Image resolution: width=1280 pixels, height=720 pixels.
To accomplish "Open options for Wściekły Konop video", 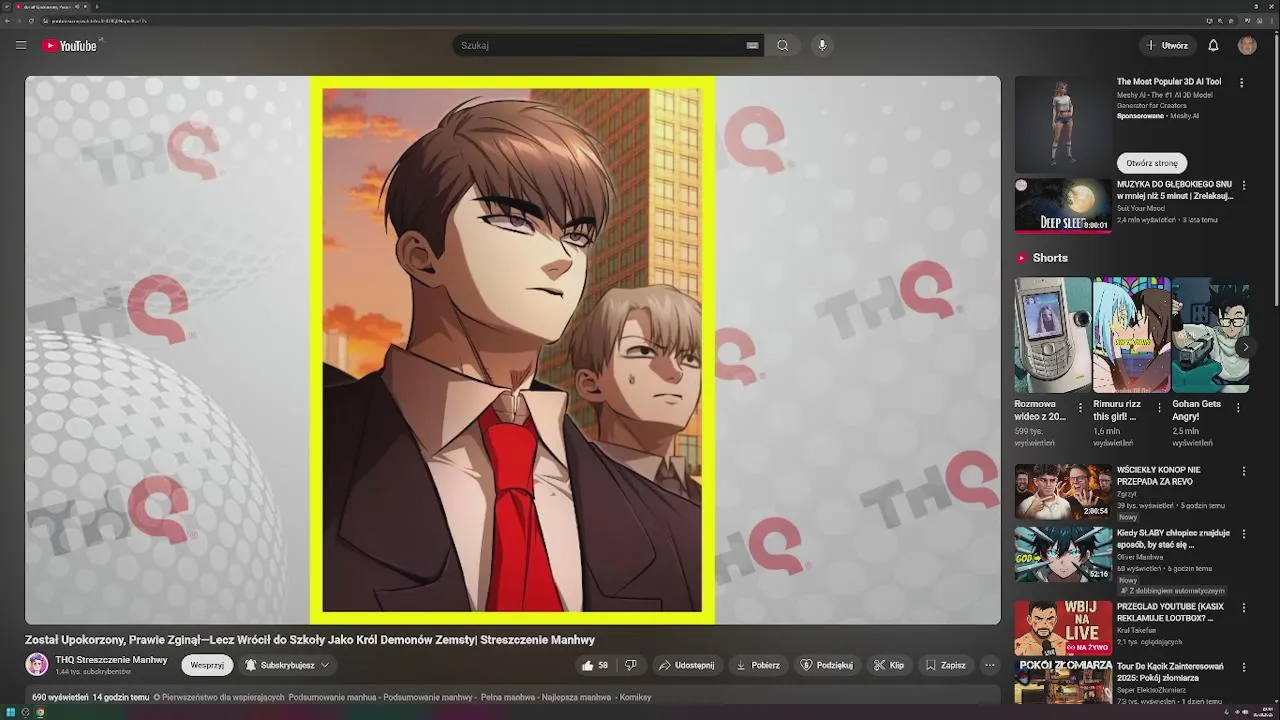I will point(1244,471).
